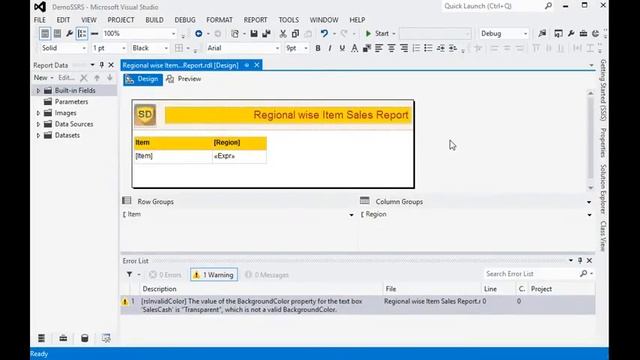Open the FILE menu
The height and width of the screenshot is (360, 640).
coord(40,20)
